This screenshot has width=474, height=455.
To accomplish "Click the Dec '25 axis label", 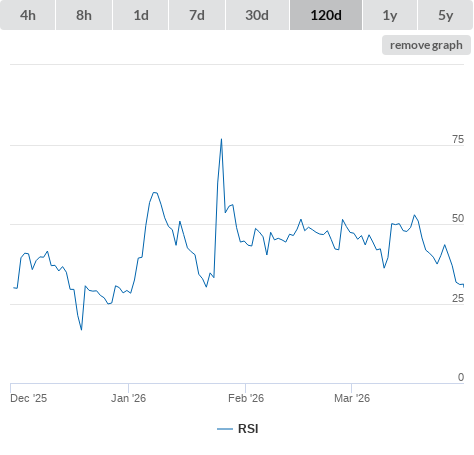I will (x=29, y=398).
